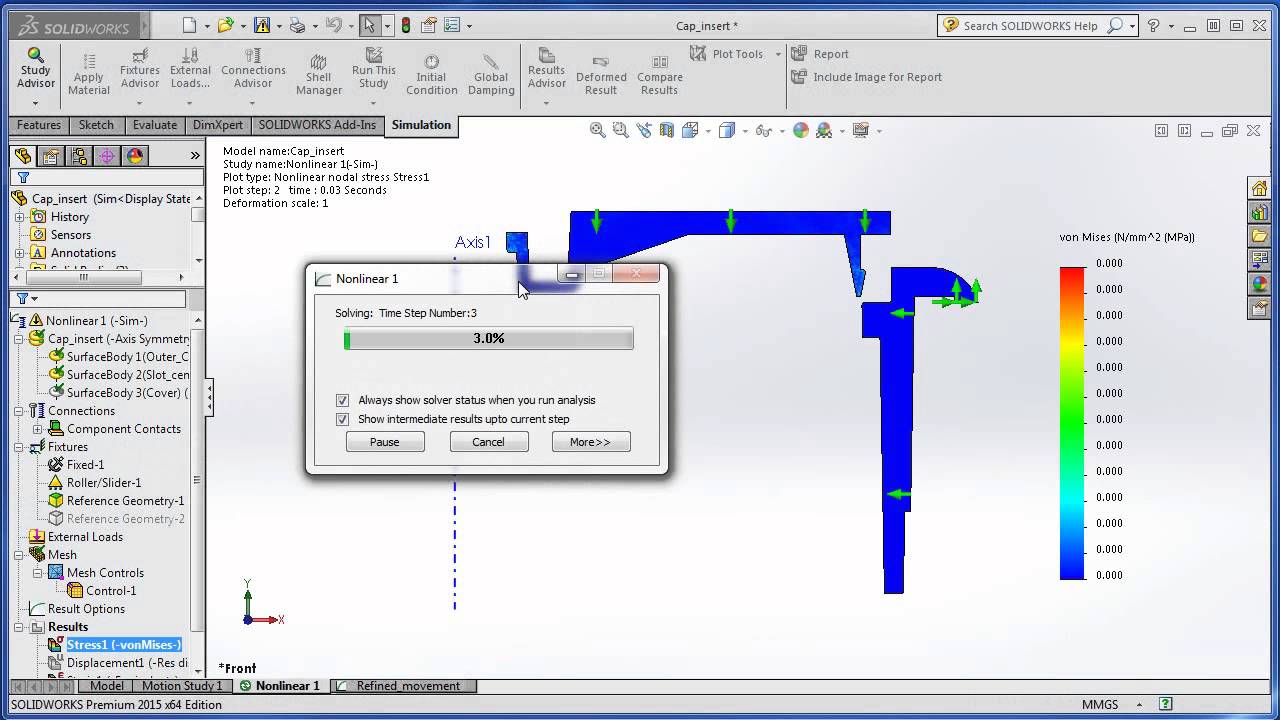Click the New document icon
Image resolution: width=1280 pixels, height=720 pixels.
pos(189,26)
